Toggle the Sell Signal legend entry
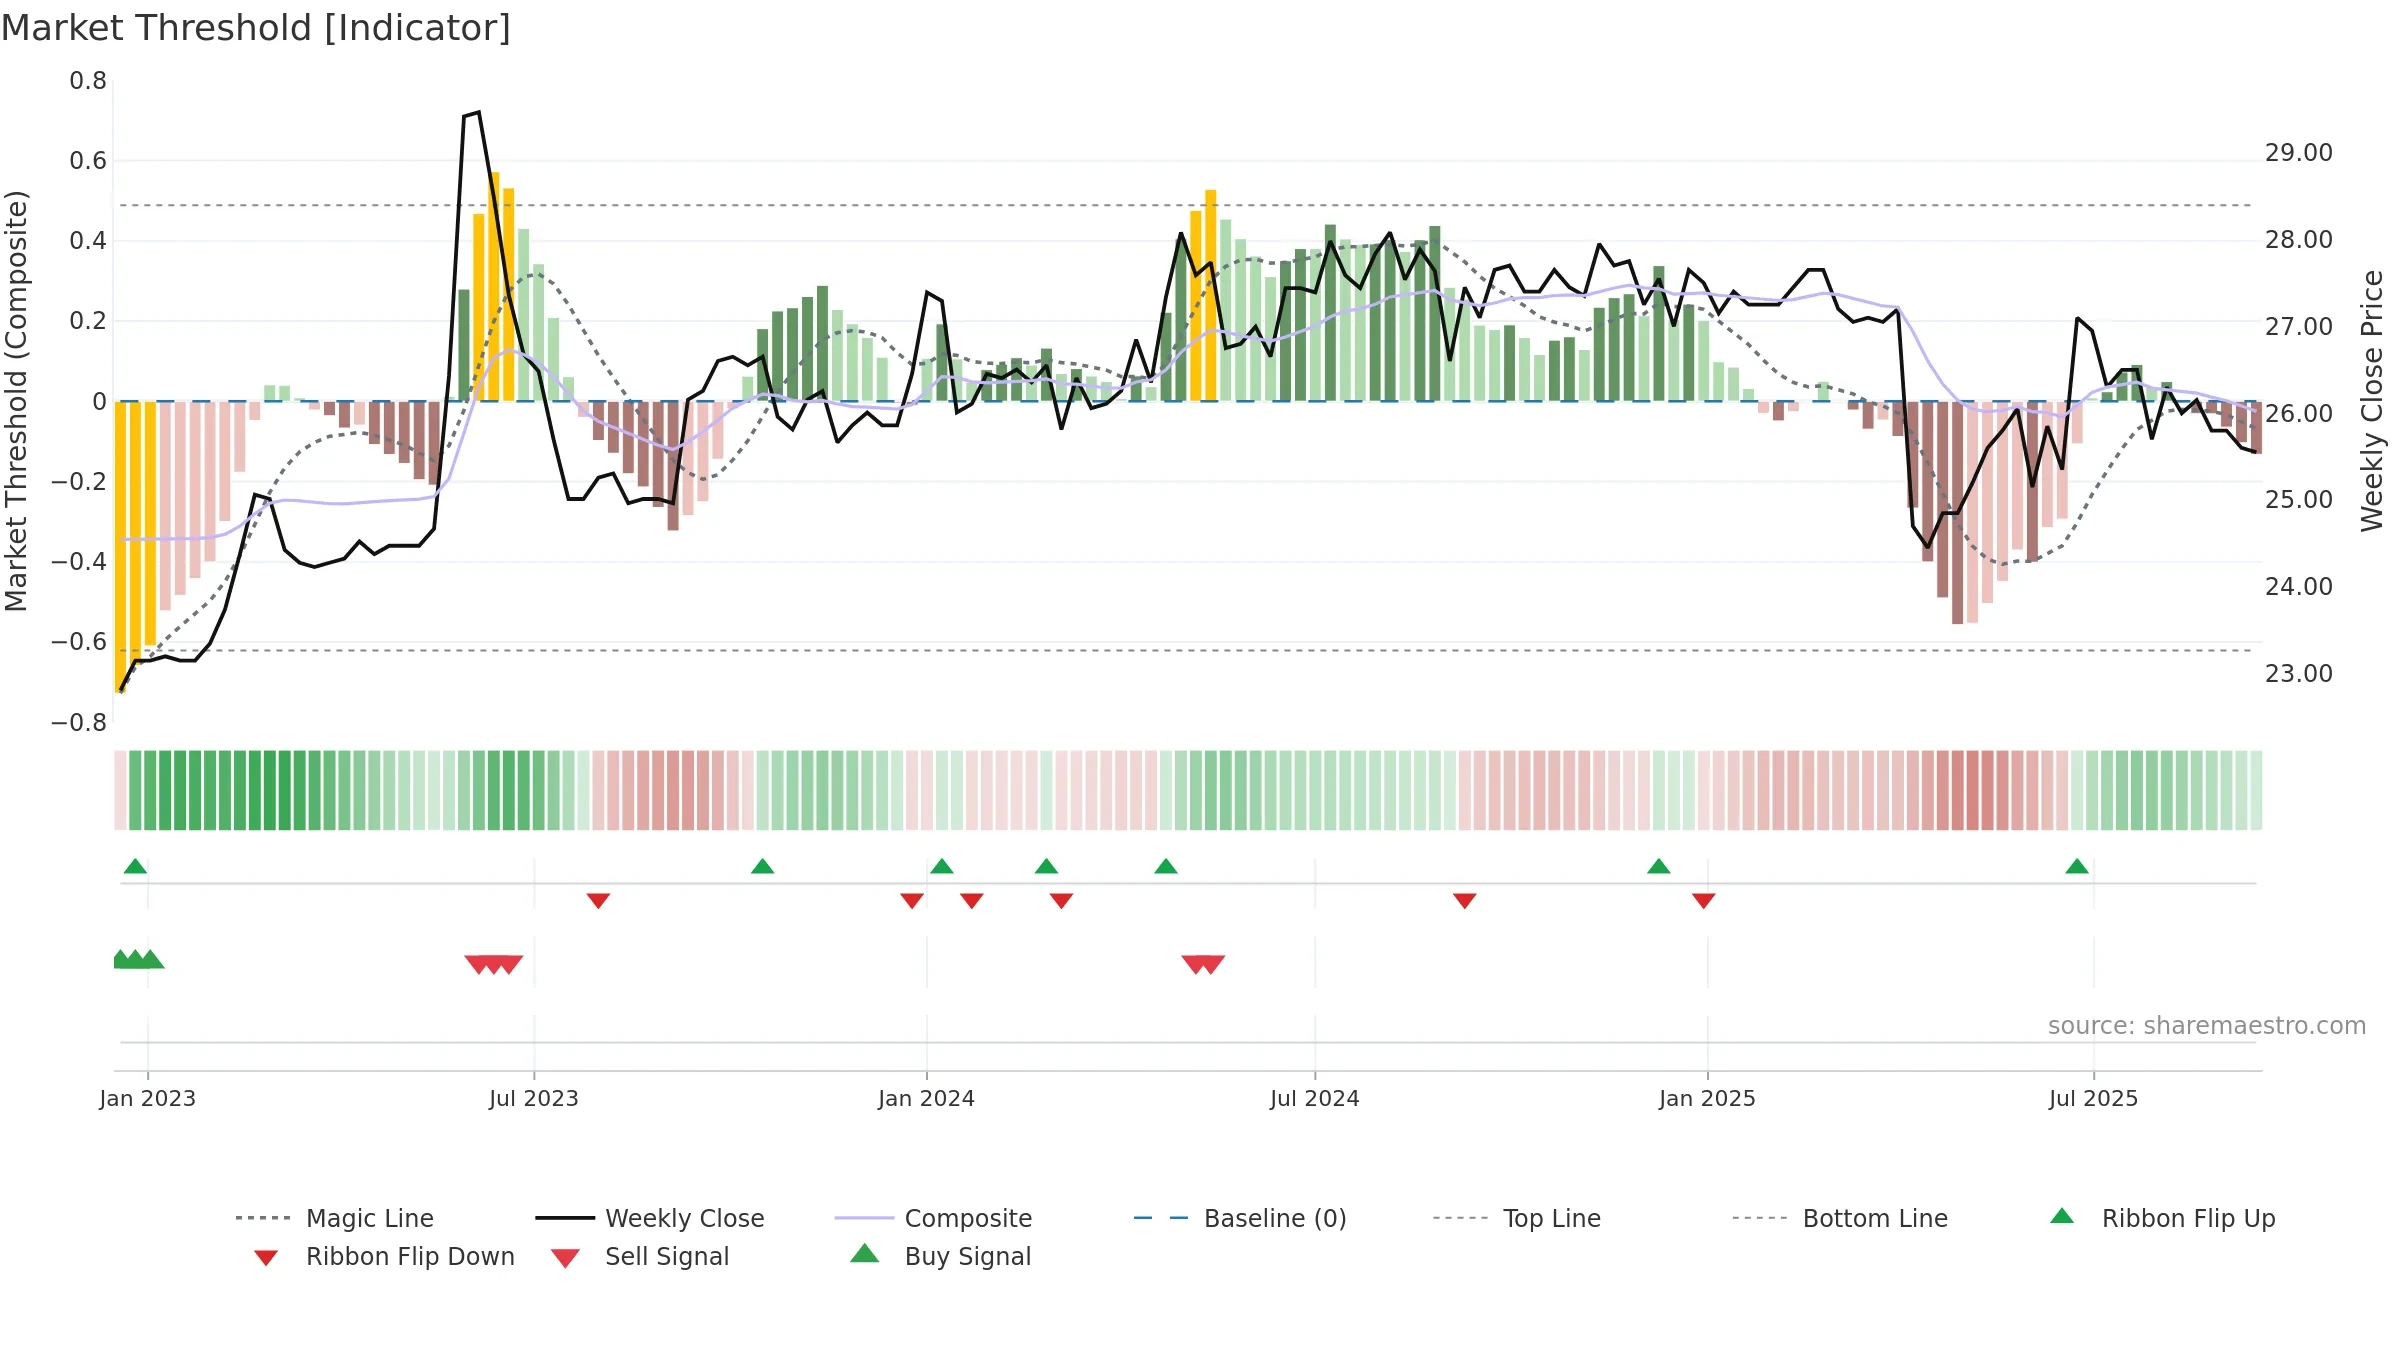This screenshot has height=1350, width=2400. (x=640, y=1256)
